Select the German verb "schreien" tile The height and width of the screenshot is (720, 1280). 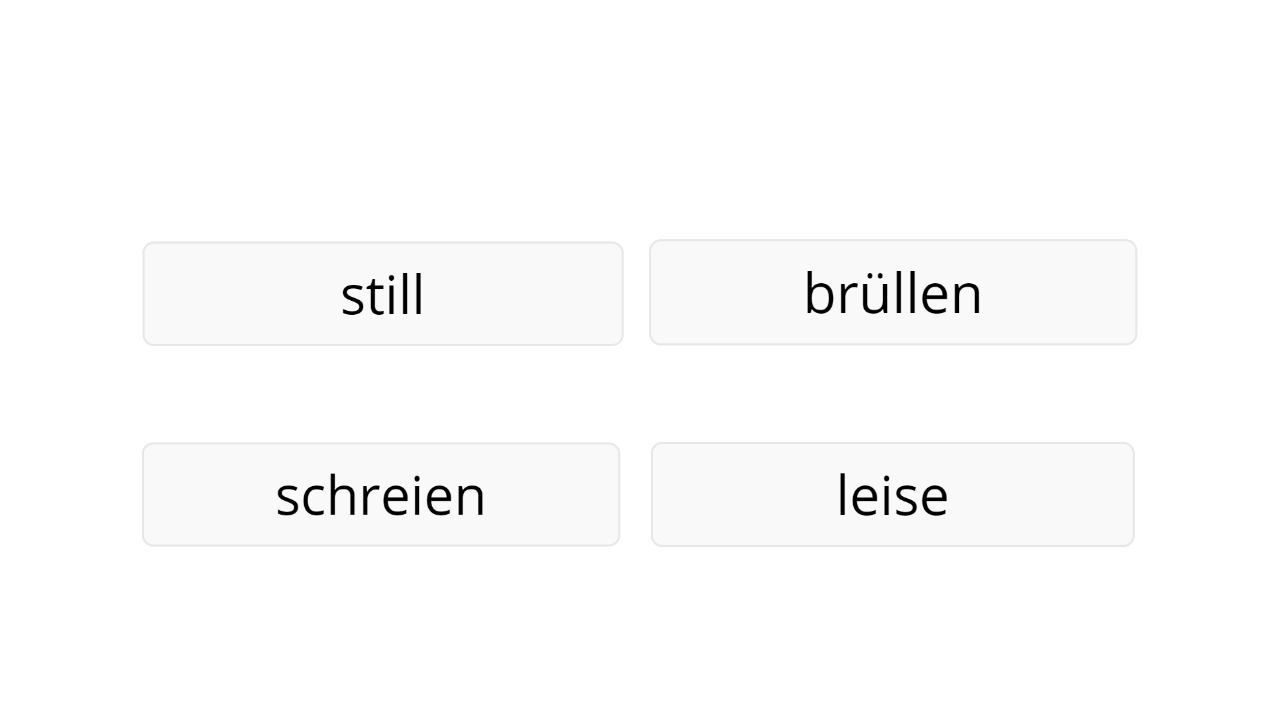[x=381, y=495]
